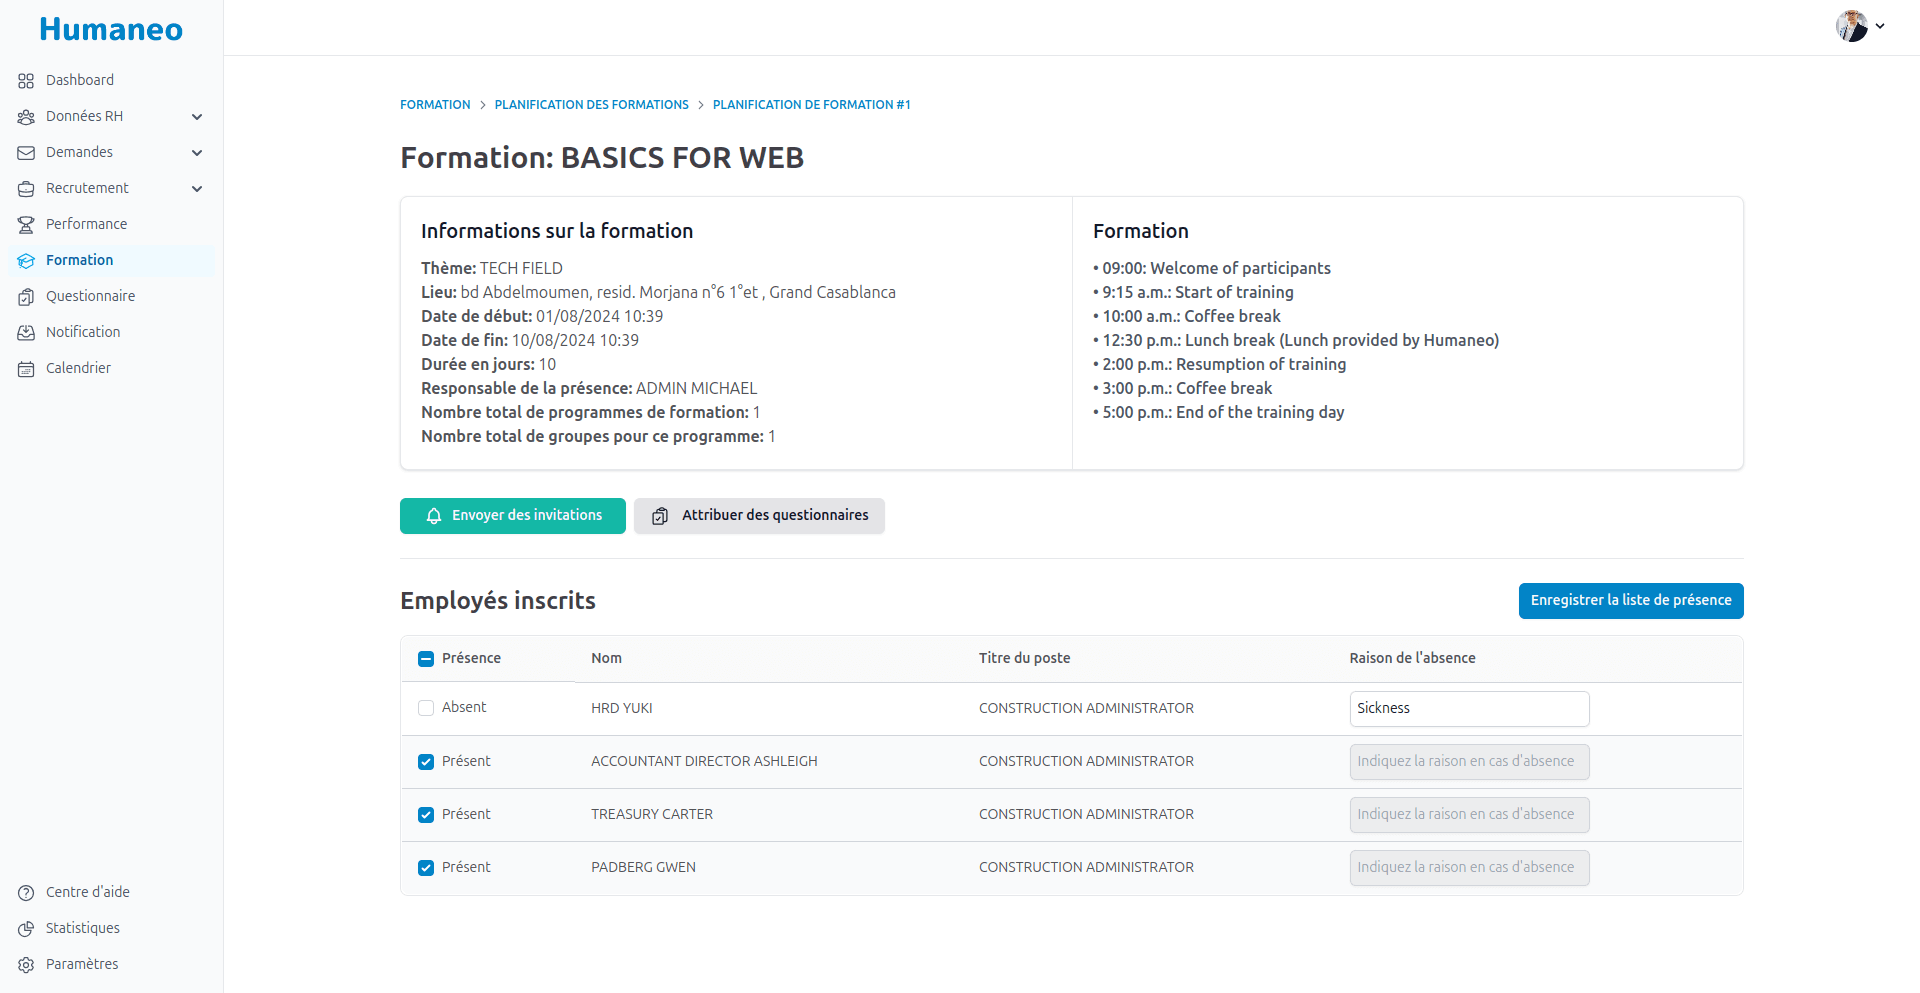Expand the Recrutement sidebar section
This screenshot has width=1920, height=993.
point(197,189)
